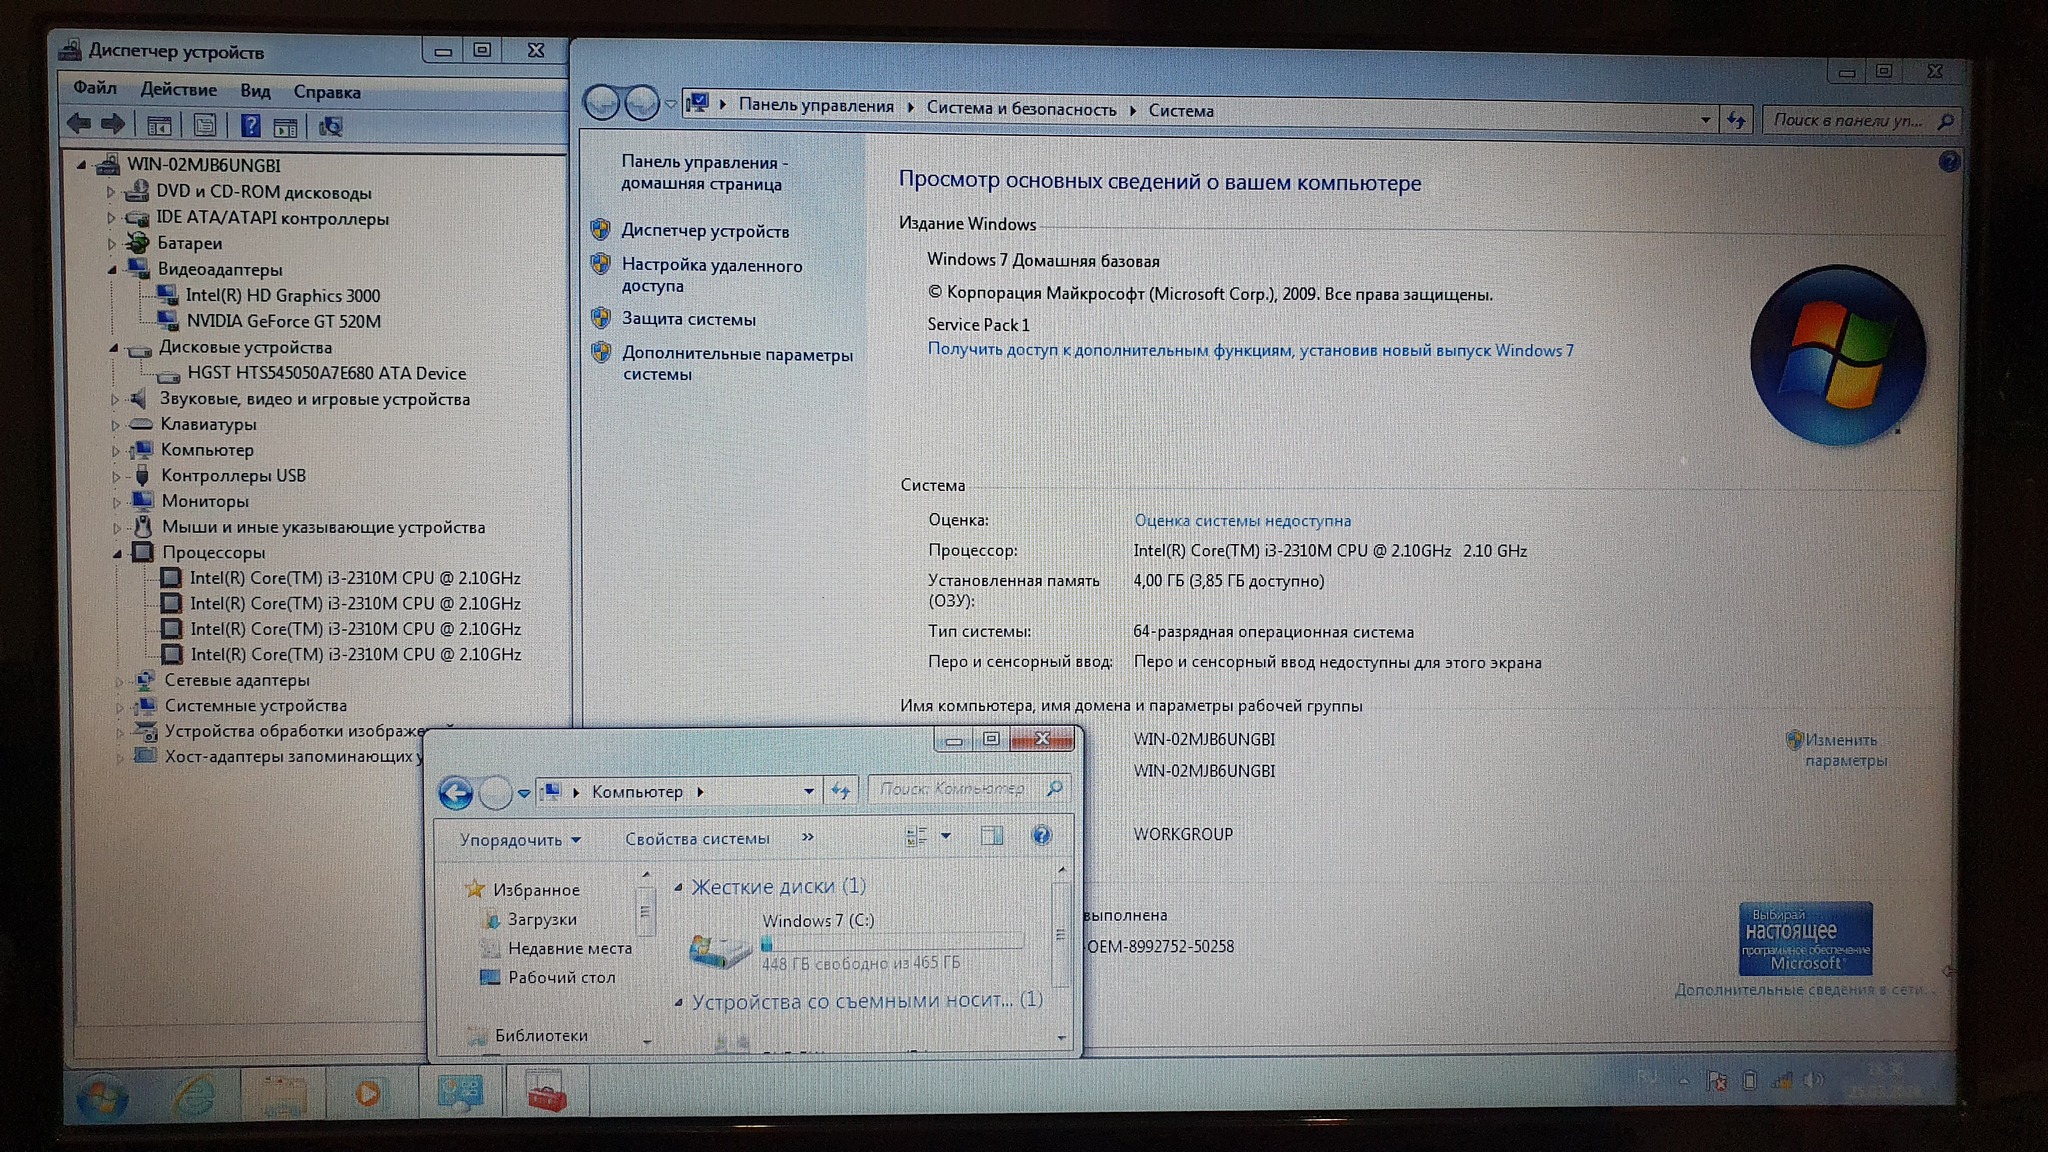Click the Properties icon in Device Manager toolbar

coord(205,126)
